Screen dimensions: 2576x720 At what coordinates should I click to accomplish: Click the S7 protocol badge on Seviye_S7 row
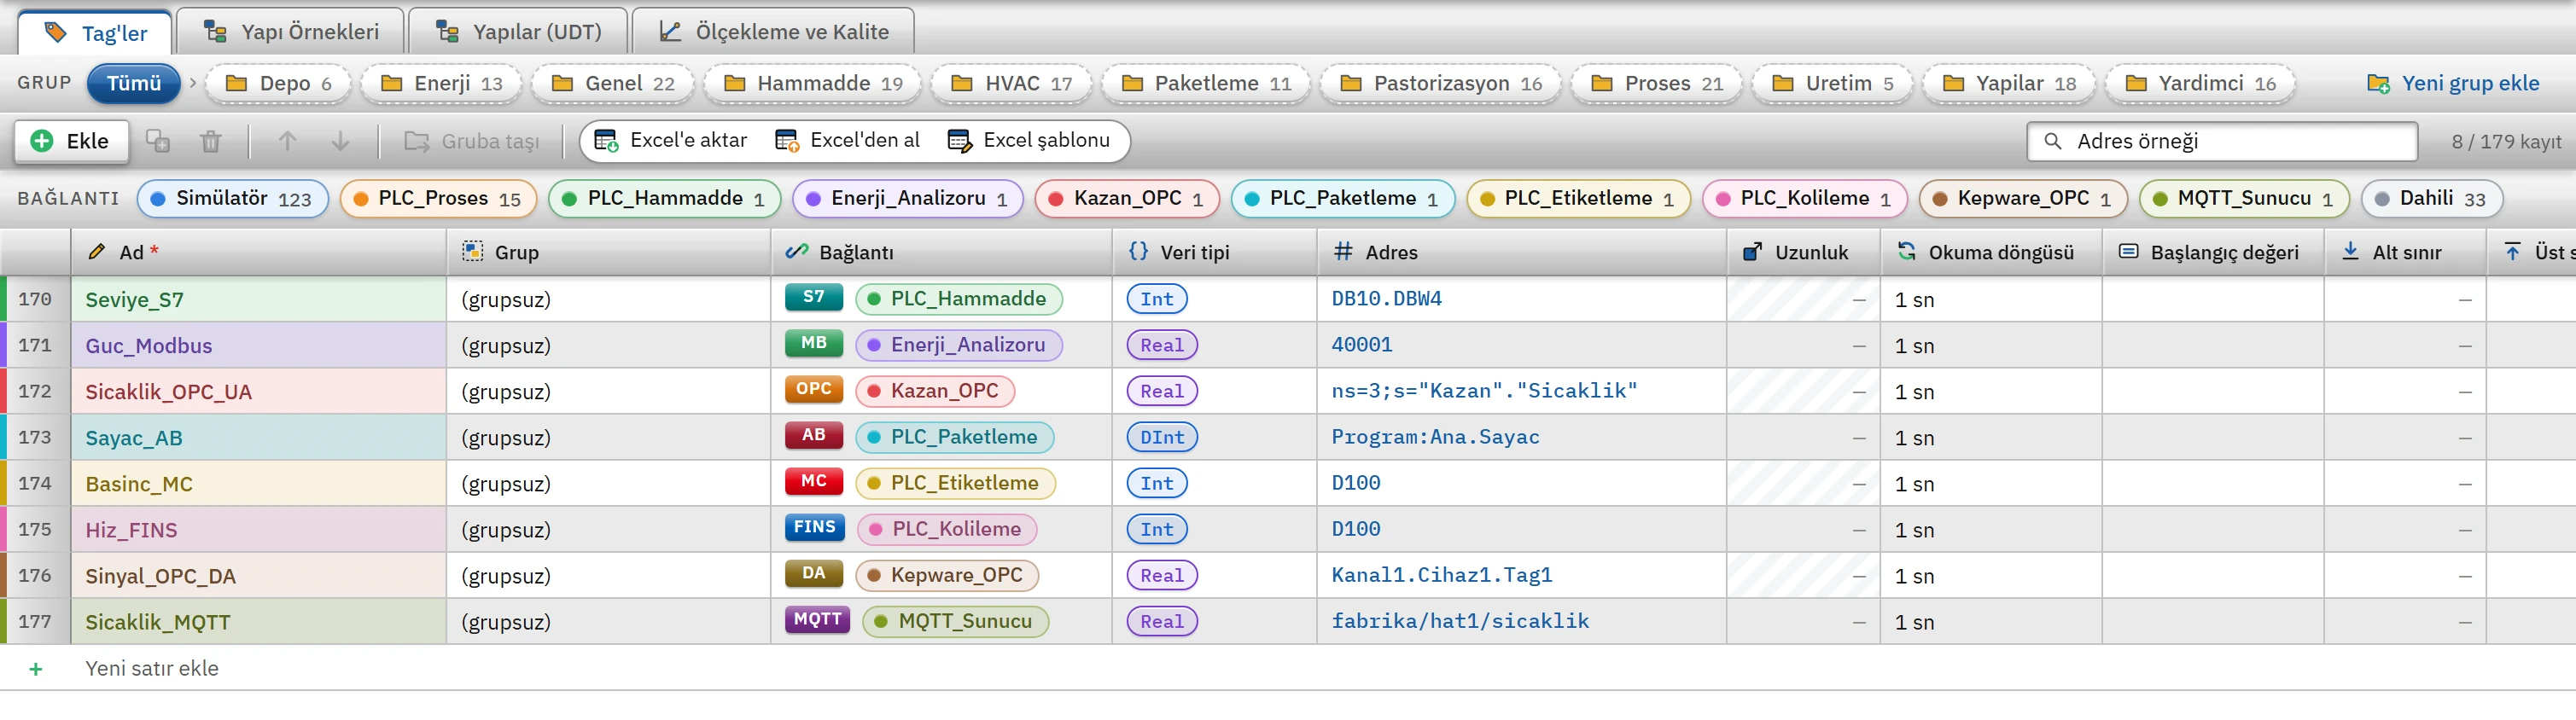click(x=814, y=297)
